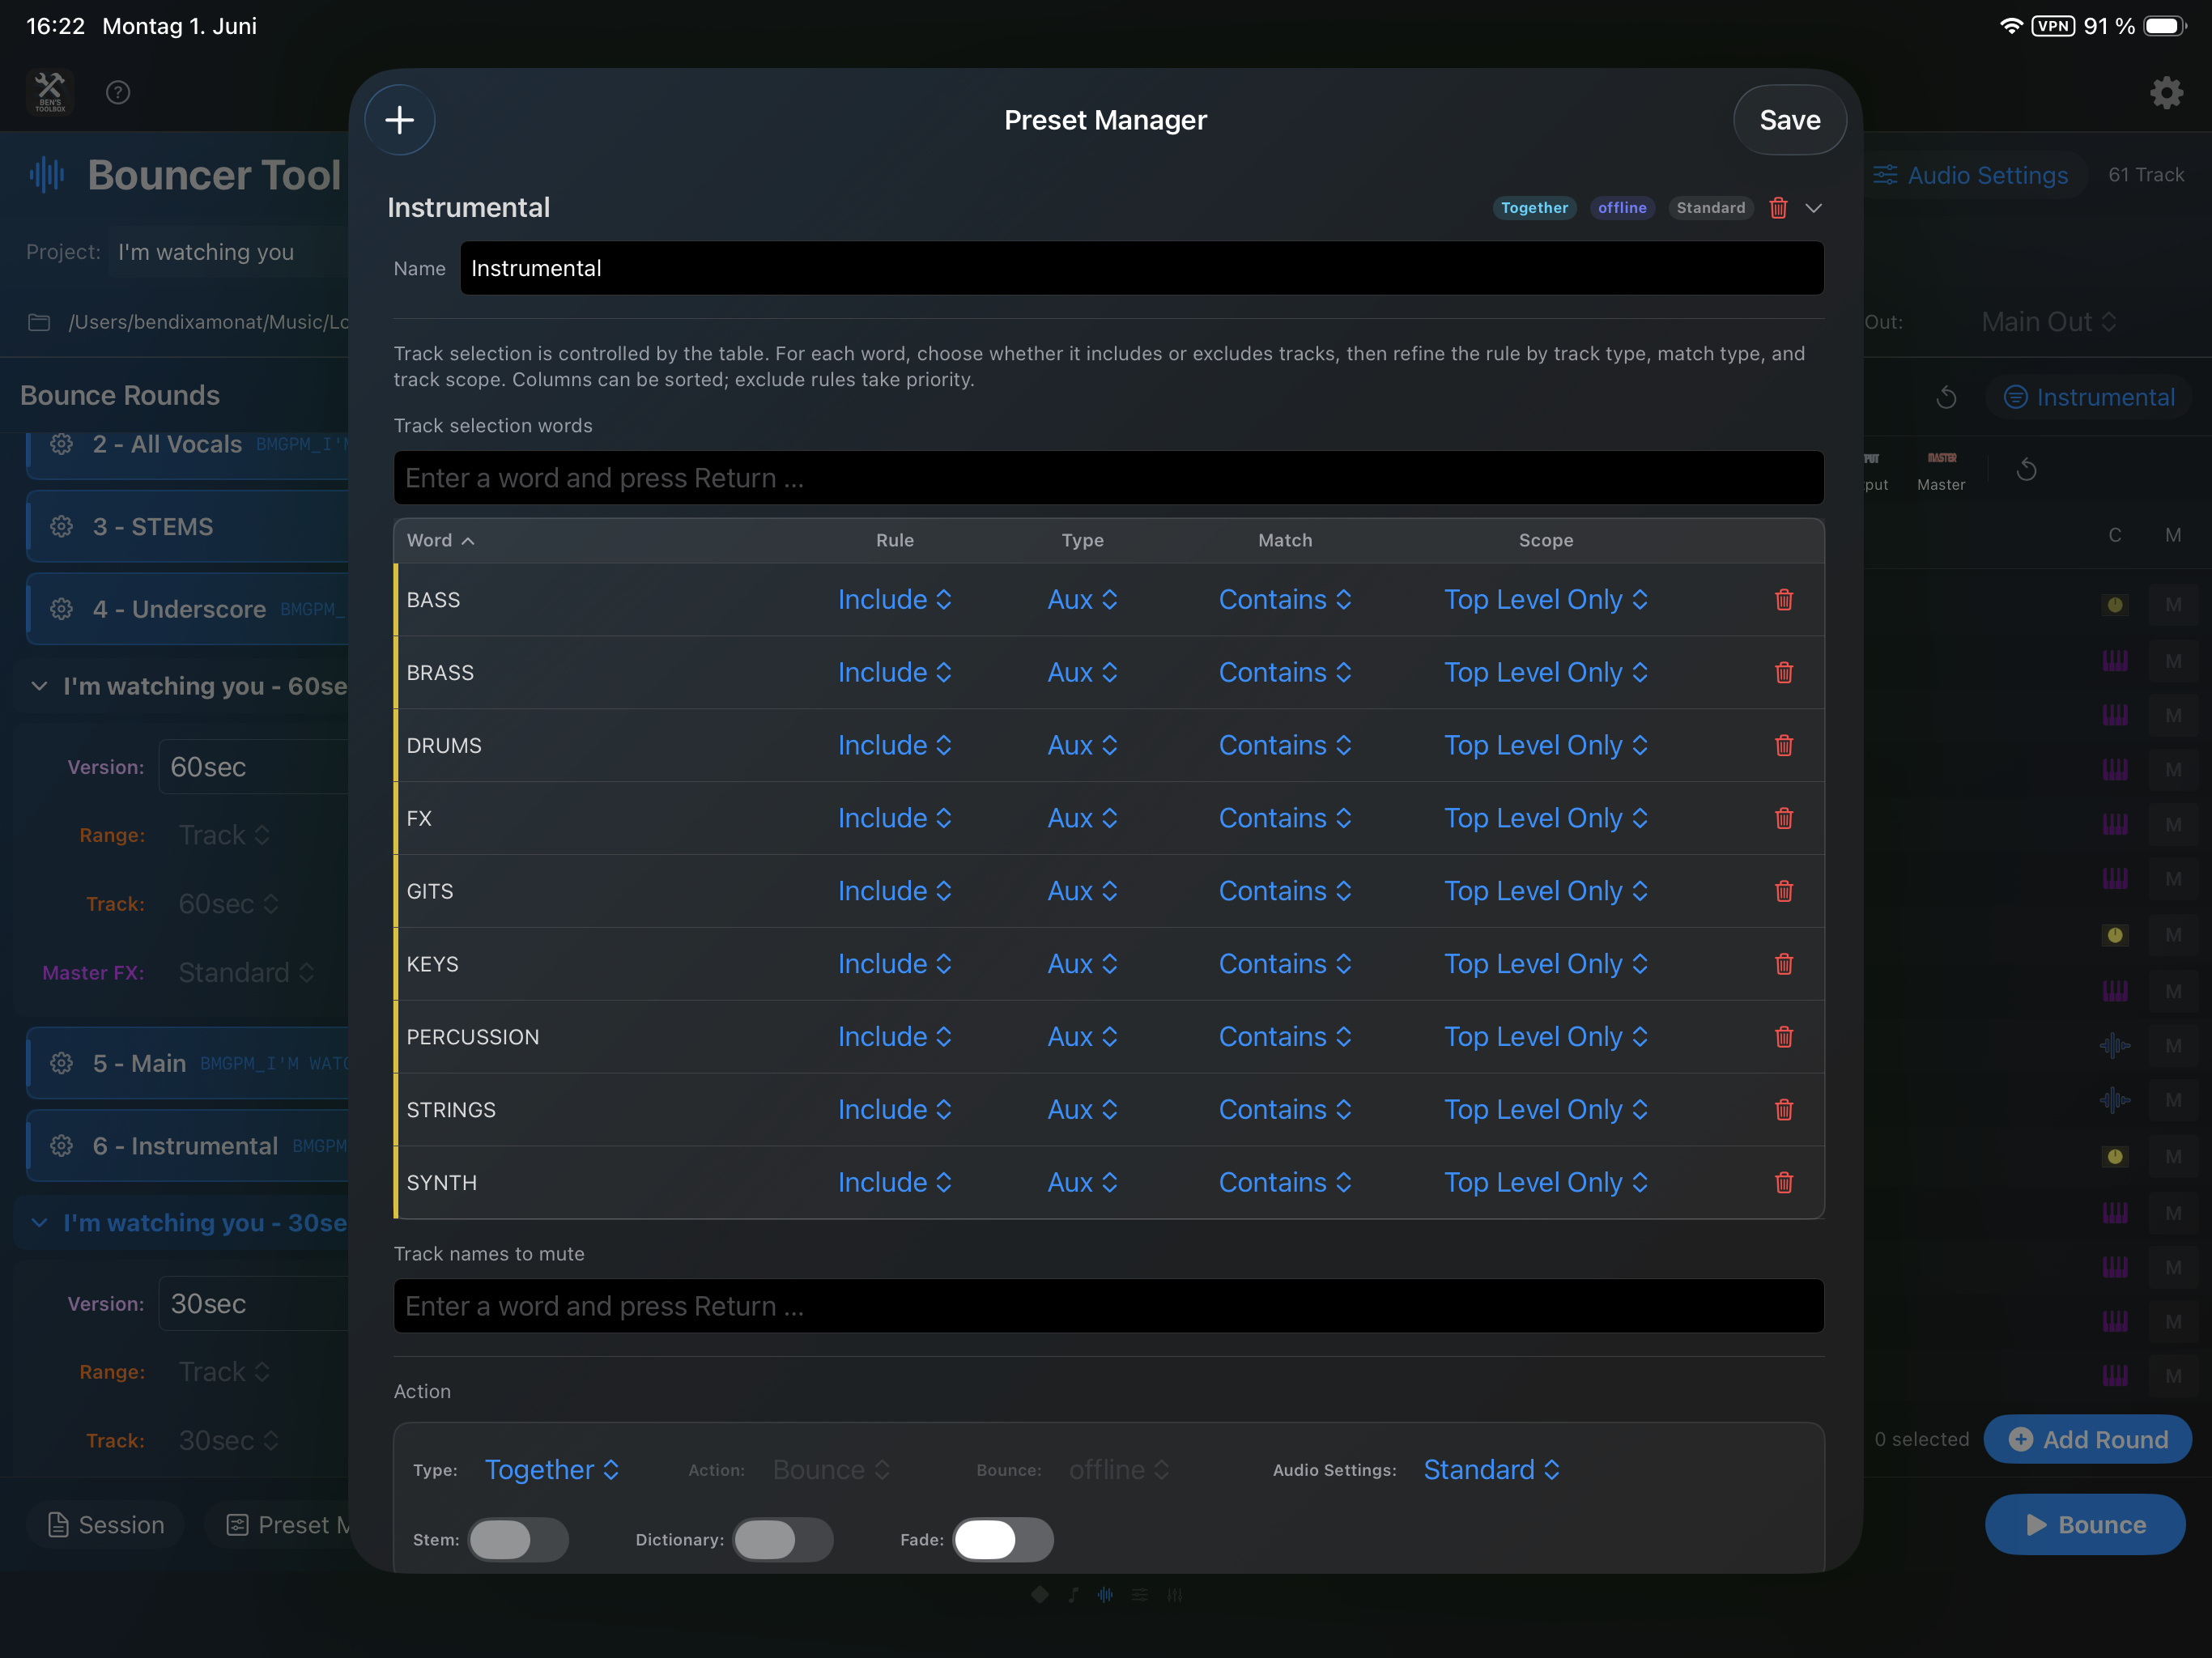Sort table by Scope column header

click(x=1546, y=540)
